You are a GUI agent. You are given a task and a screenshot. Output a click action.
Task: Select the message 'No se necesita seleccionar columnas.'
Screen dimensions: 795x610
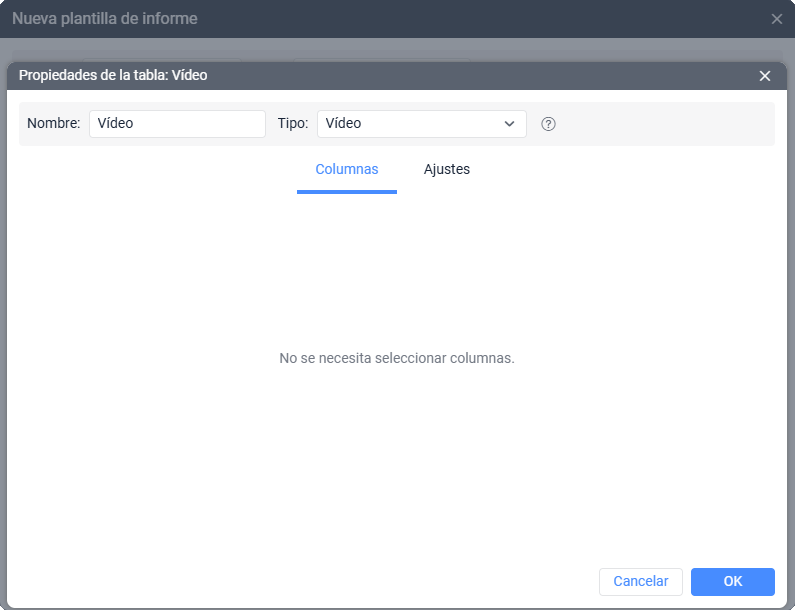(x=397, y=358)
